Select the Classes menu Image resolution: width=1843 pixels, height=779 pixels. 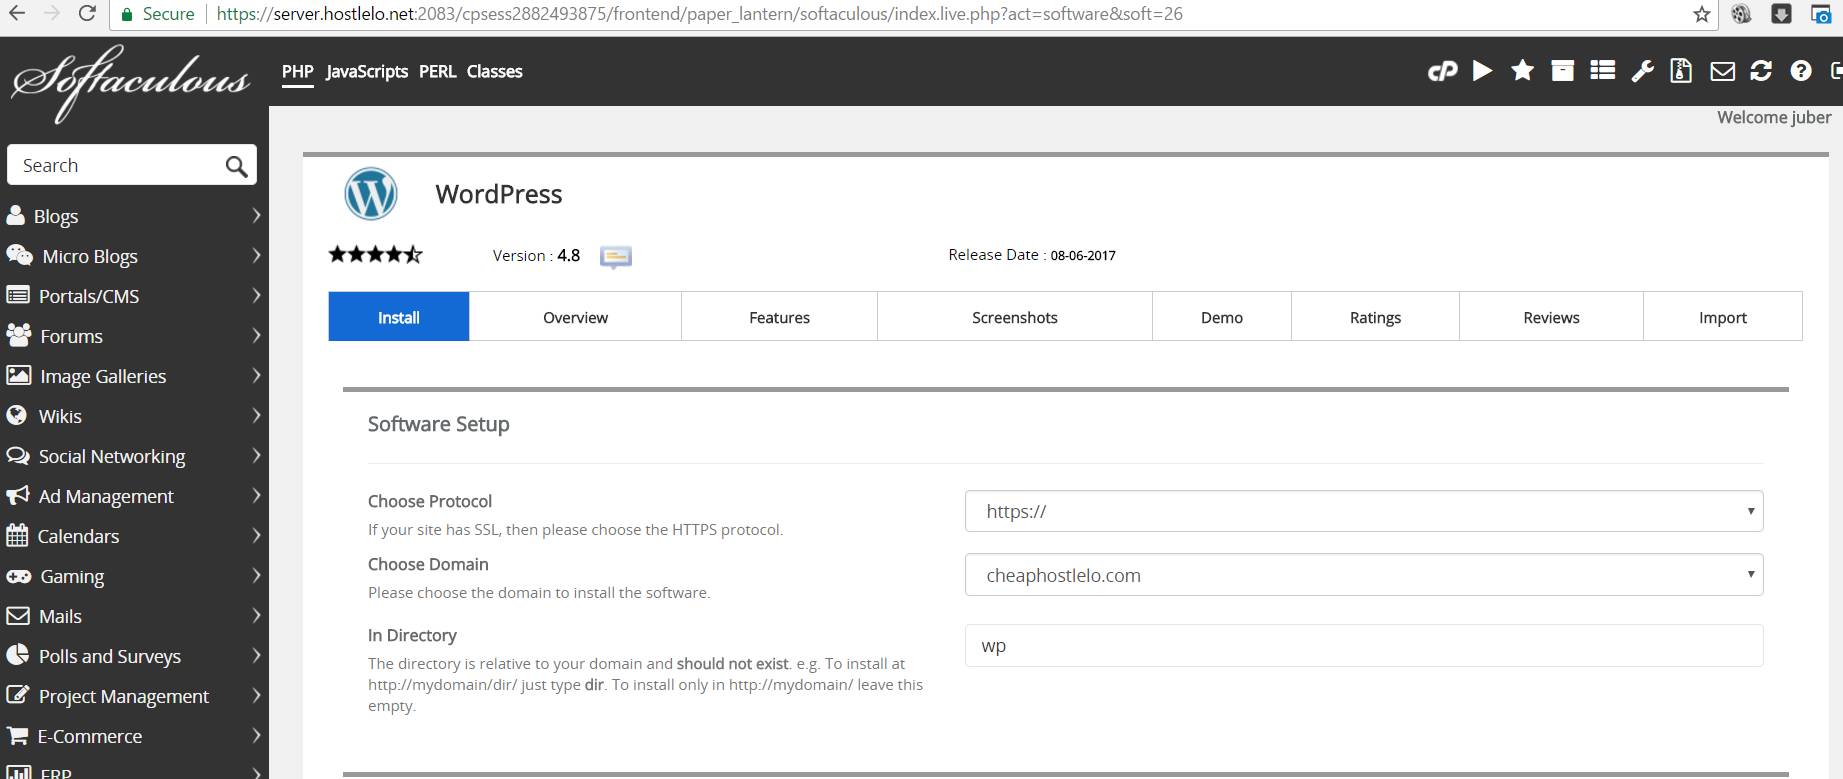tap(494, 71)
